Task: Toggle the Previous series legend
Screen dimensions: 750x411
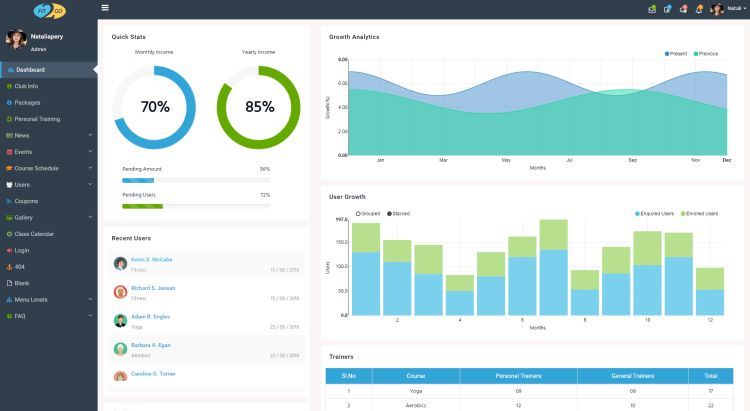Action: point(706,54)
